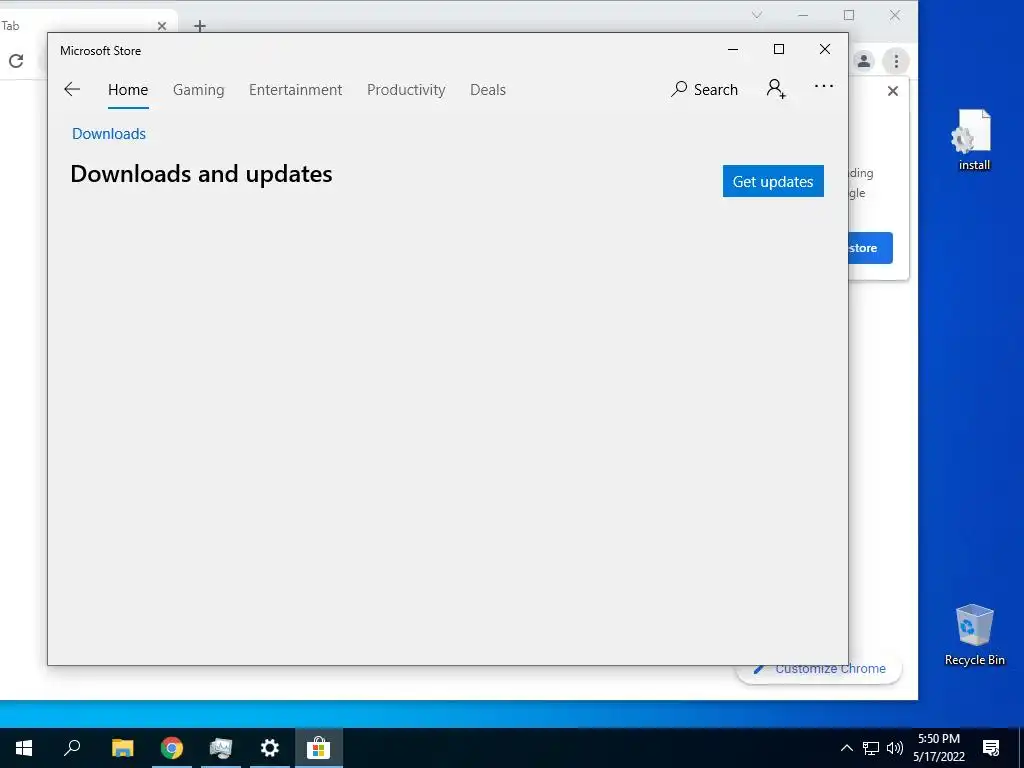Close the Microsoft Store window
The width and height of the screenshot is (1024, 768).
pyautogui.click(x=825, y=49)
